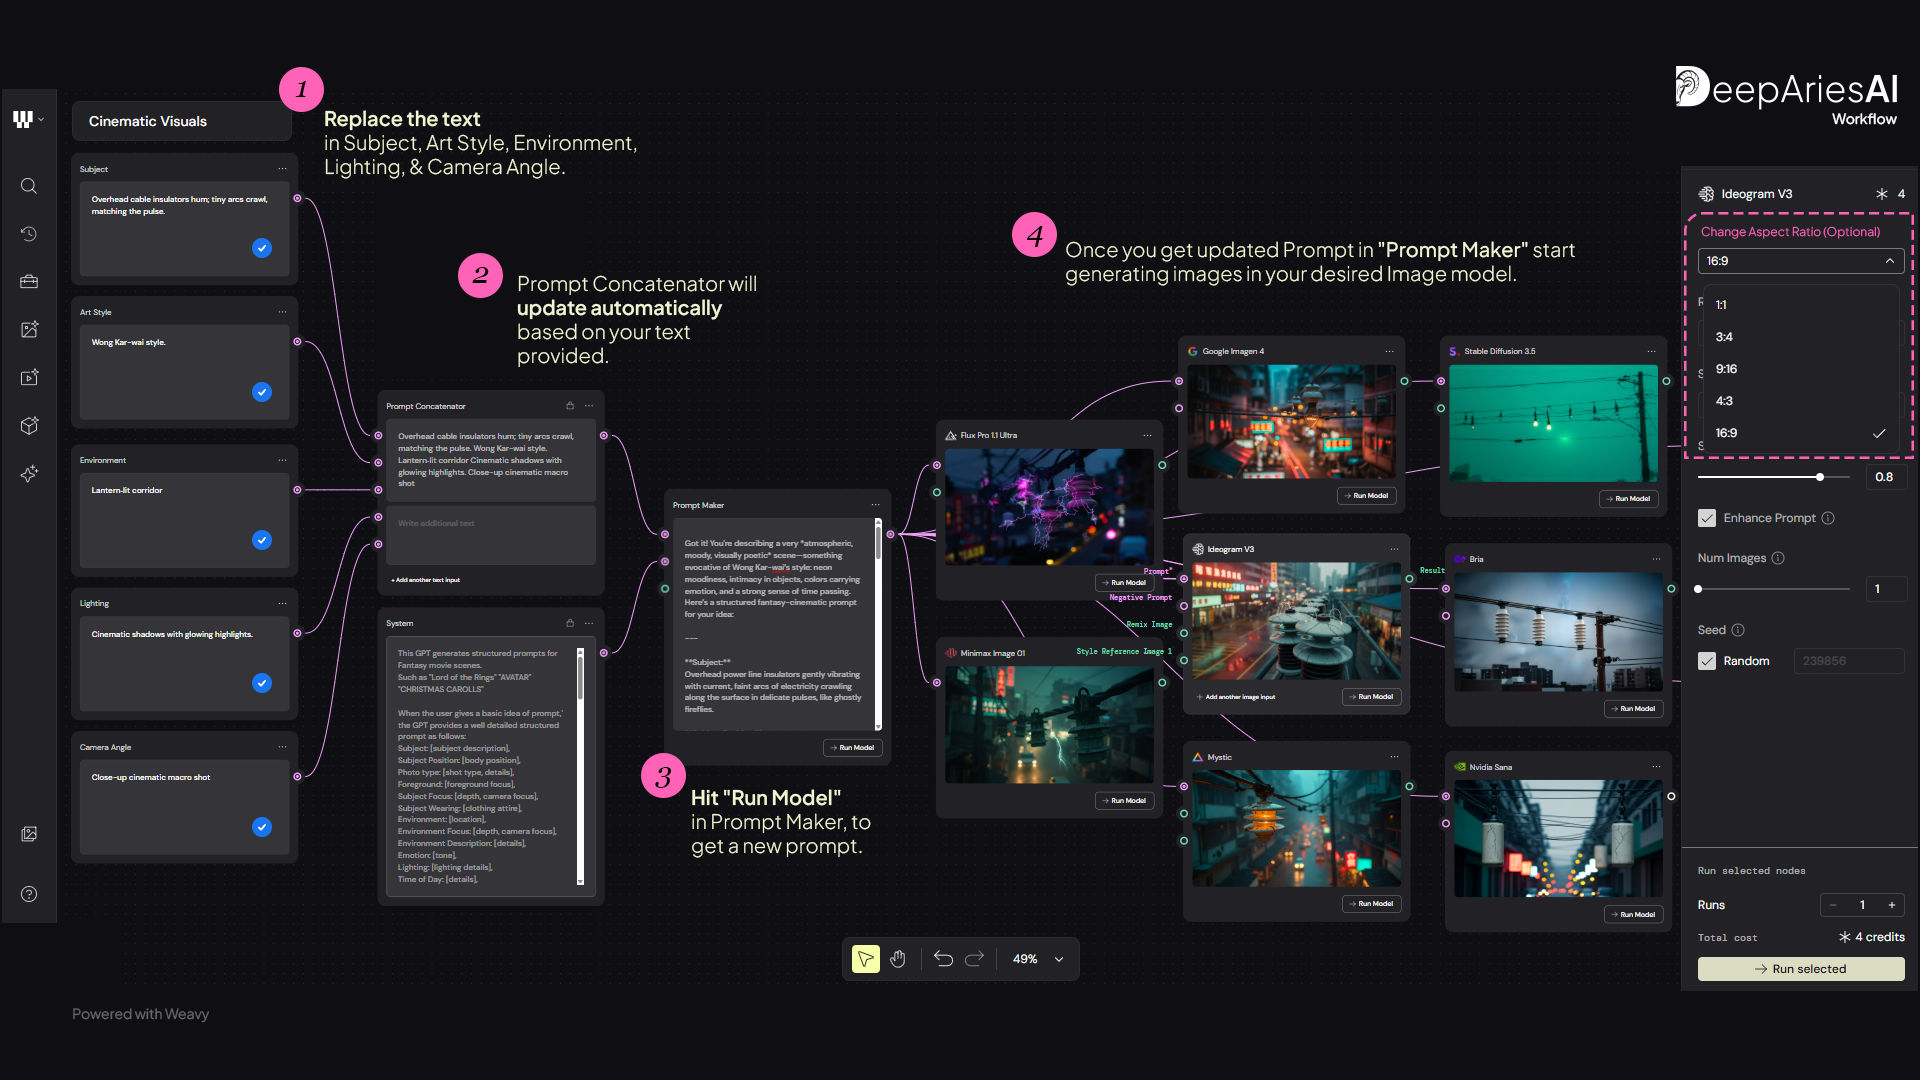Viewport: 1920px width, 1080px height.
Task: Adjust the Num Images slider handle
Action: tap(1698, 589)
